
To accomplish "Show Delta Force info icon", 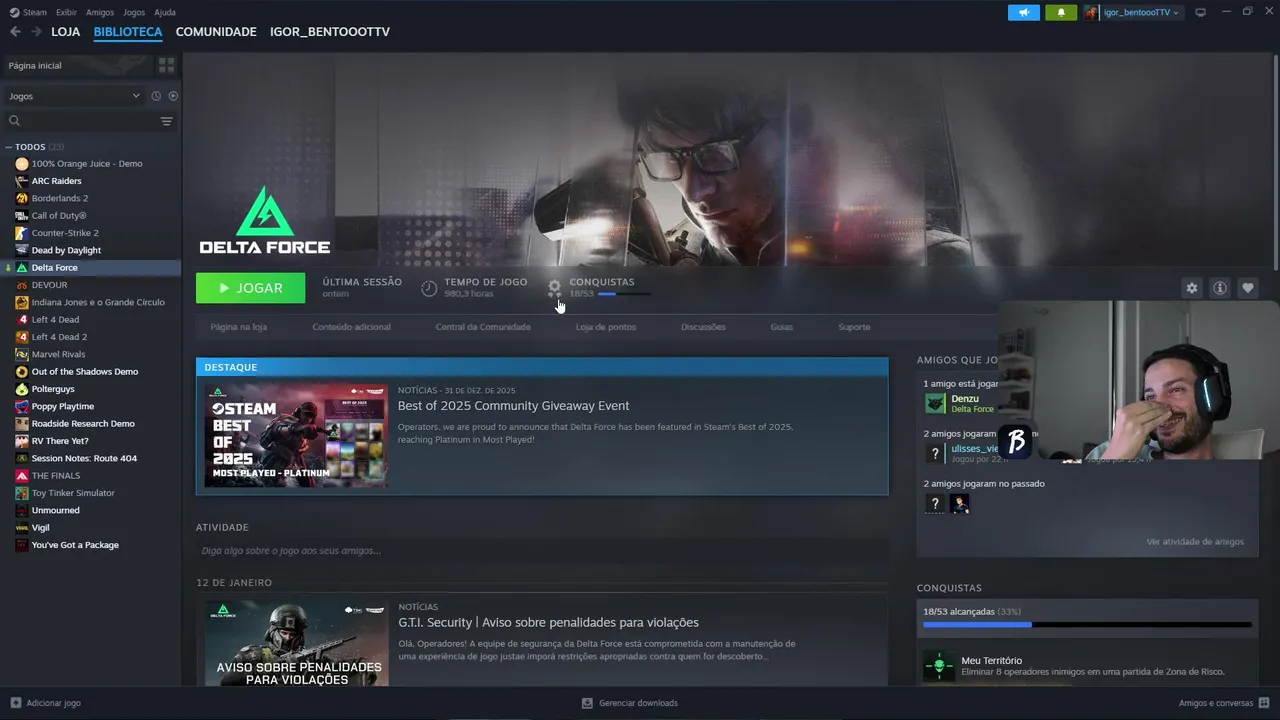I will point(1220,288).
